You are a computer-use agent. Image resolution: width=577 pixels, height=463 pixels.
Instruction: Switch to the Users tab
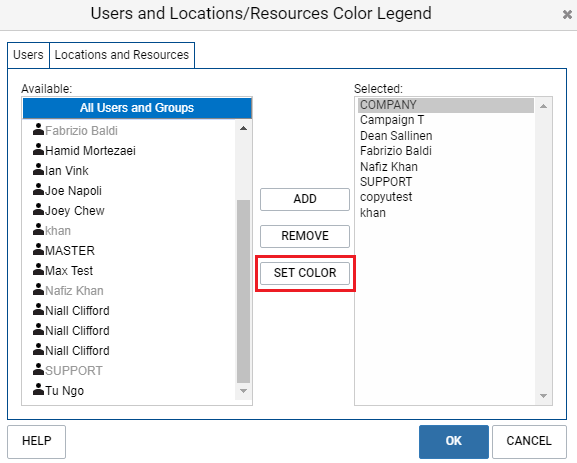[x=28, y=55]
